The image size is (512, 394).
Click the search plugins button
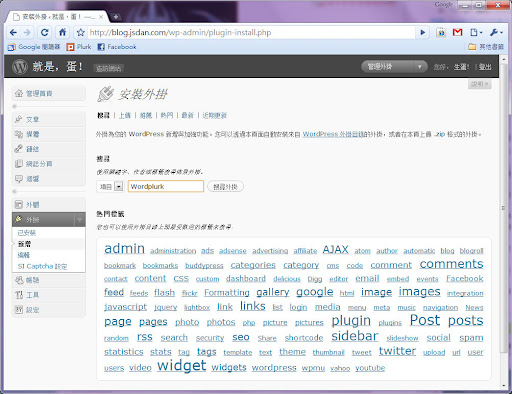[x=225, y=186]
